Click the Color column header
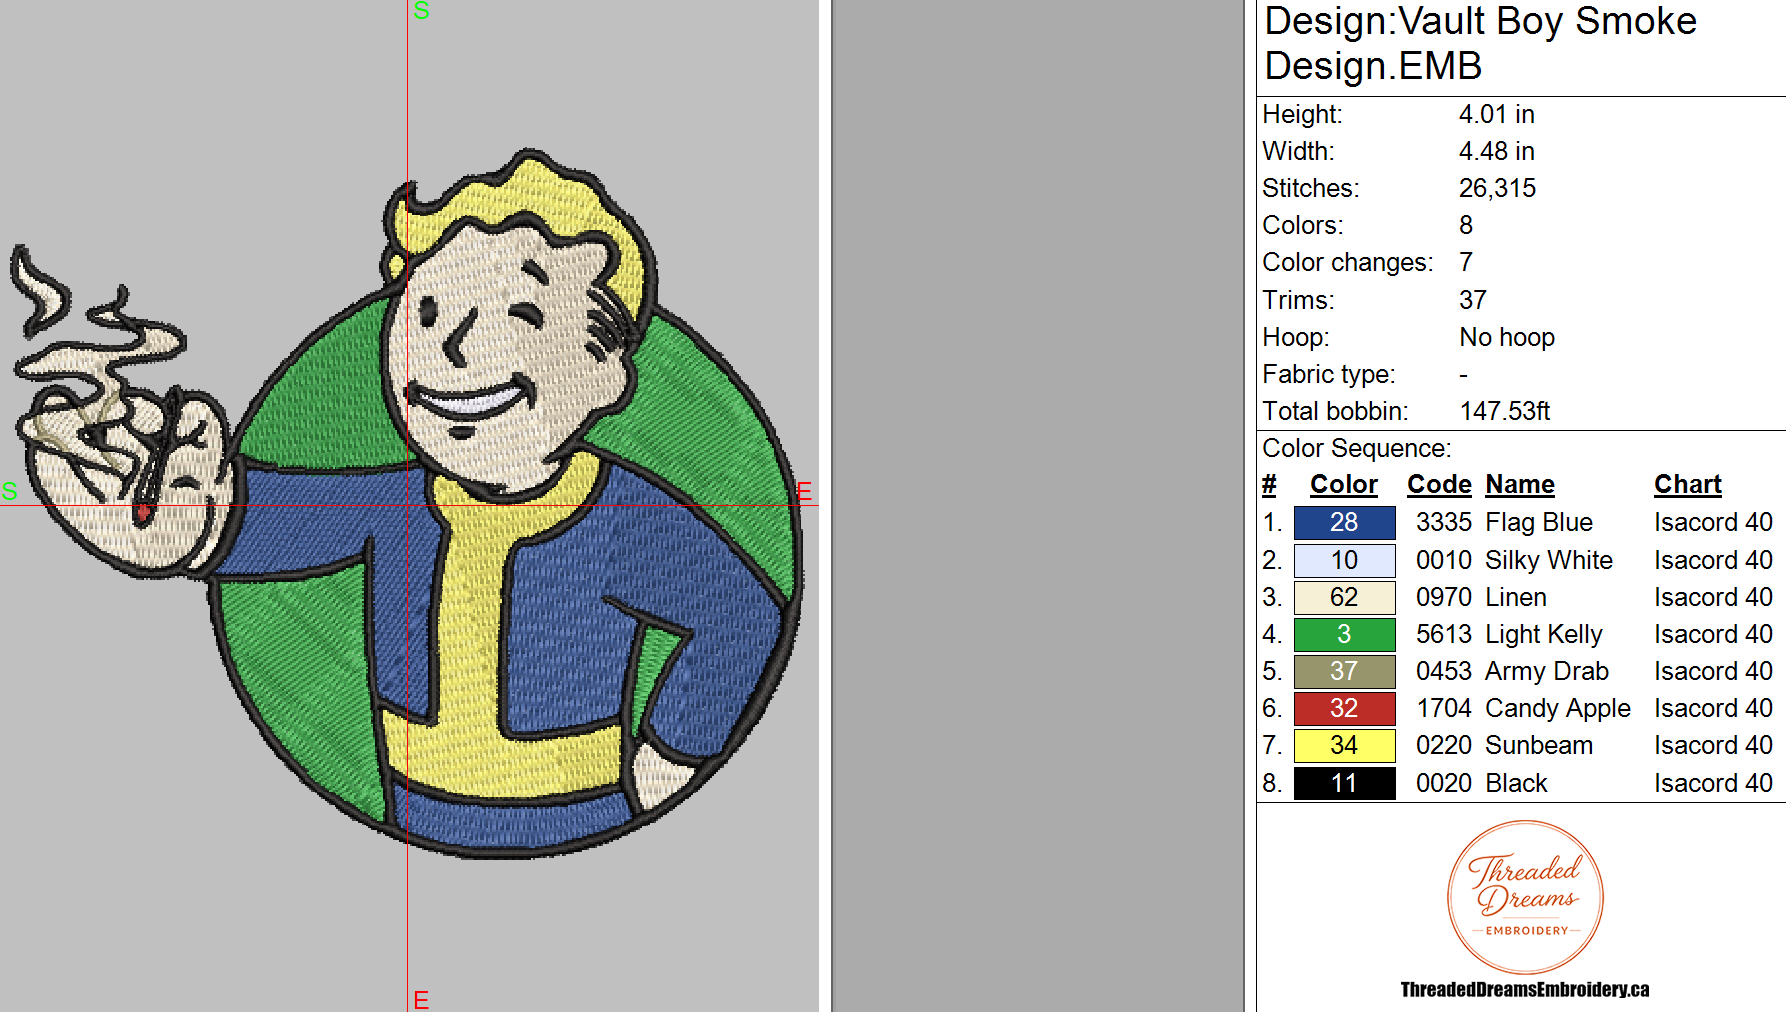This screenshot has width=1786, height=1012. coord(1344,485)
